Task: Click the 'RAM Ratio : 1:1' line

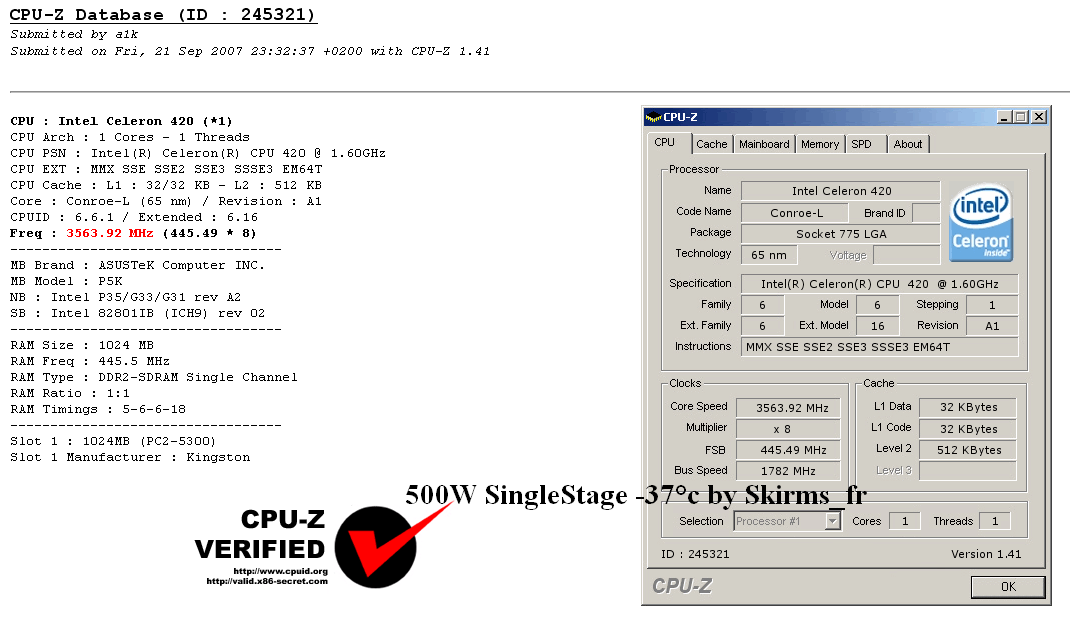Action: [70, 394]
